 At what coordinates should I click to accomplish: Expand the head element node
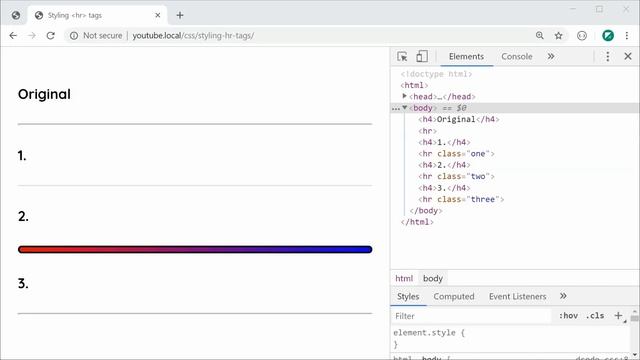pos(404,96)
